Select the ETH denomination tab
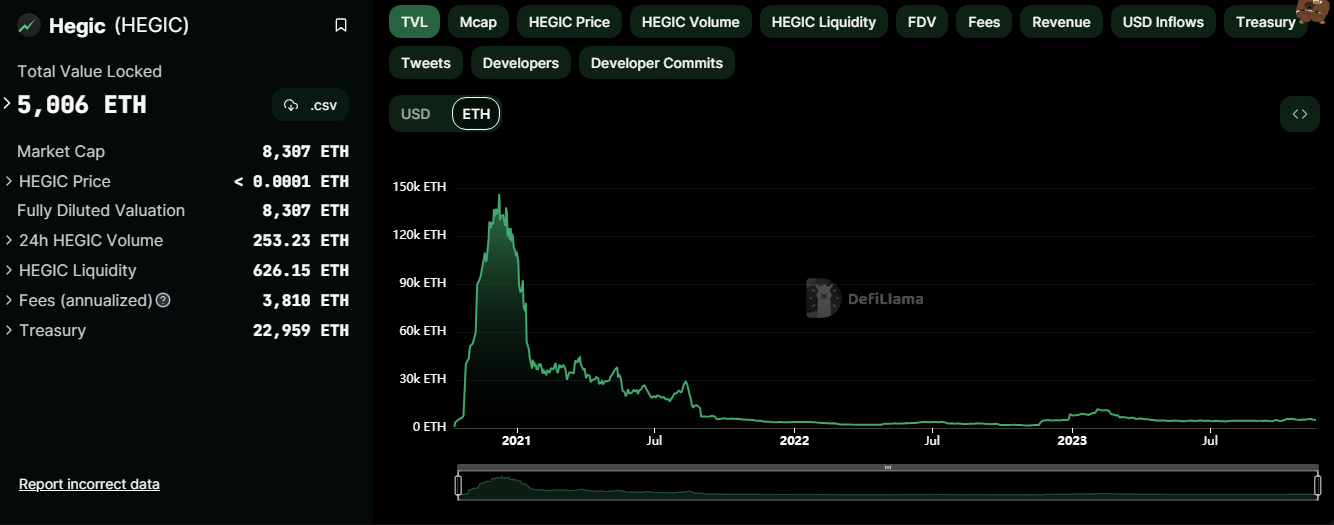 (476, 114)
